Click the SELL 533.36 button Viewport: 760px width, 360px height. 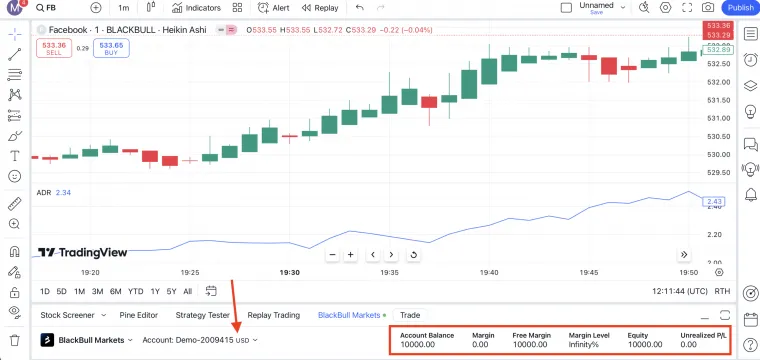click(54, 48)
